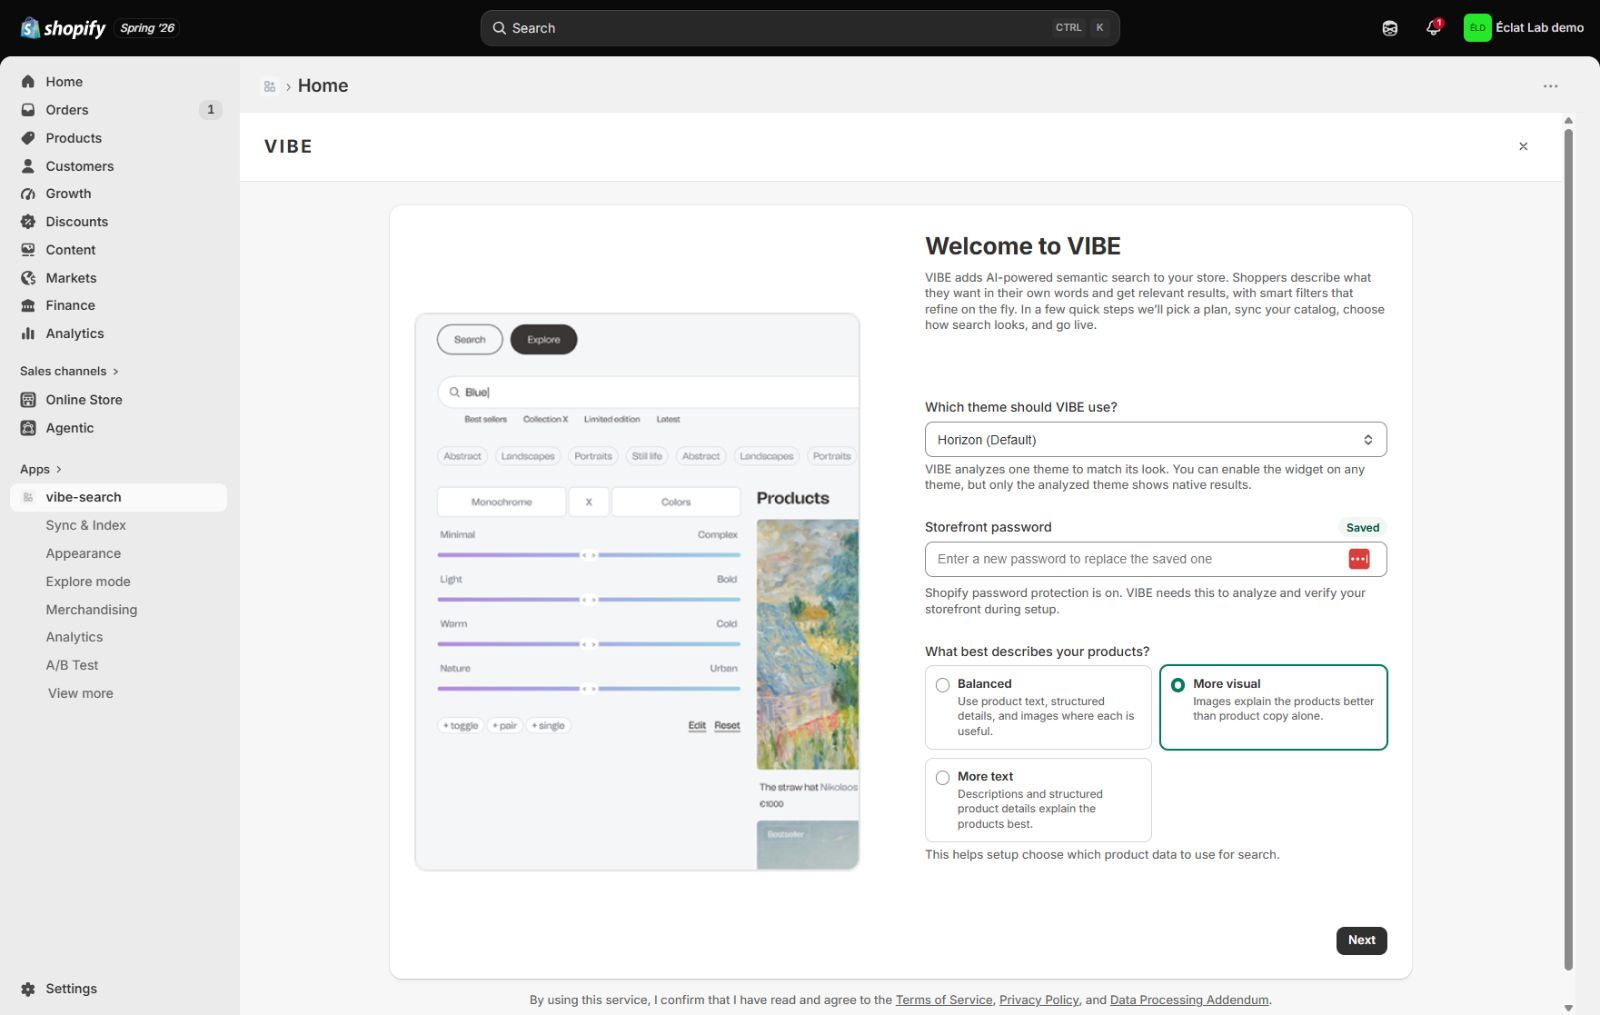1600x1015 pixels.
Task: Open Terms of Service link
Action: pyautogui.click(x=944, y=1000)
